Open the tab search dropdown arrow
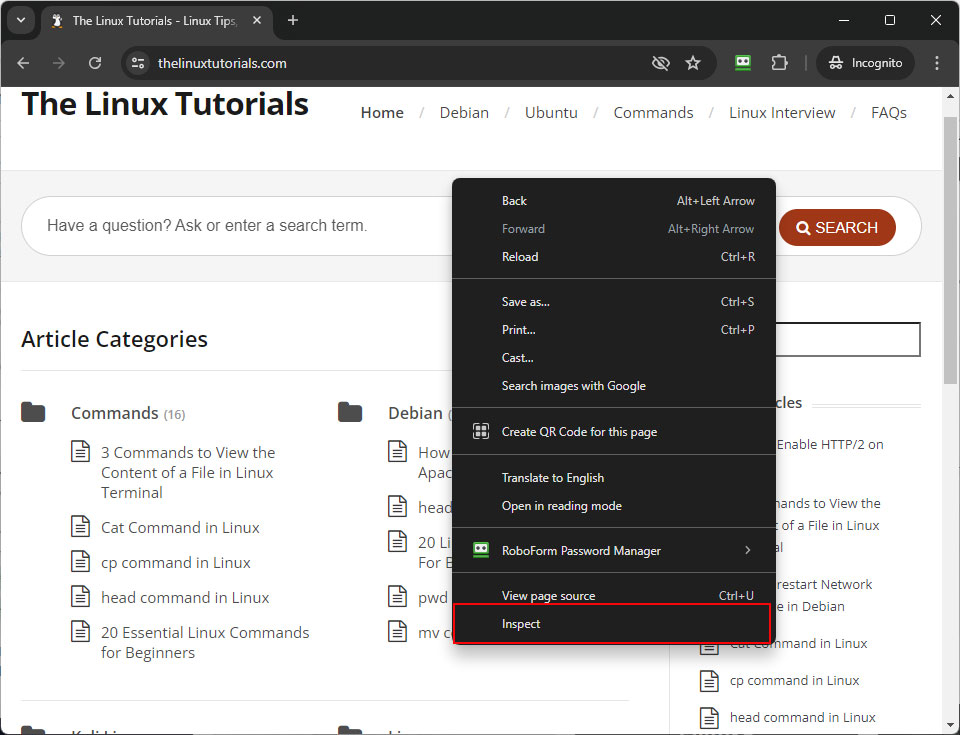 coord(21,20)
